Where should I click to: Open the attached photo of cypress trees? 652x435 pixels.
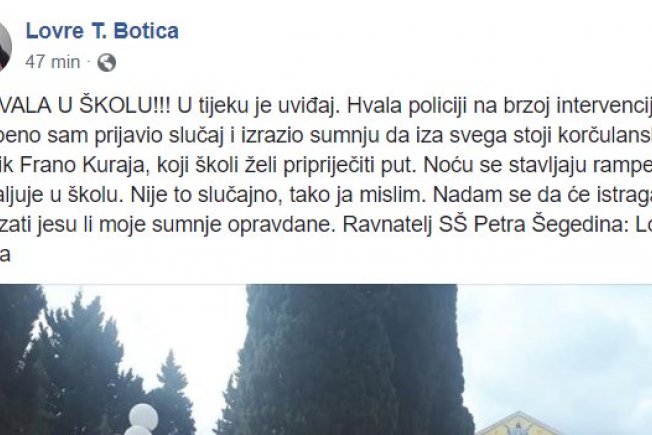point(326,360)
